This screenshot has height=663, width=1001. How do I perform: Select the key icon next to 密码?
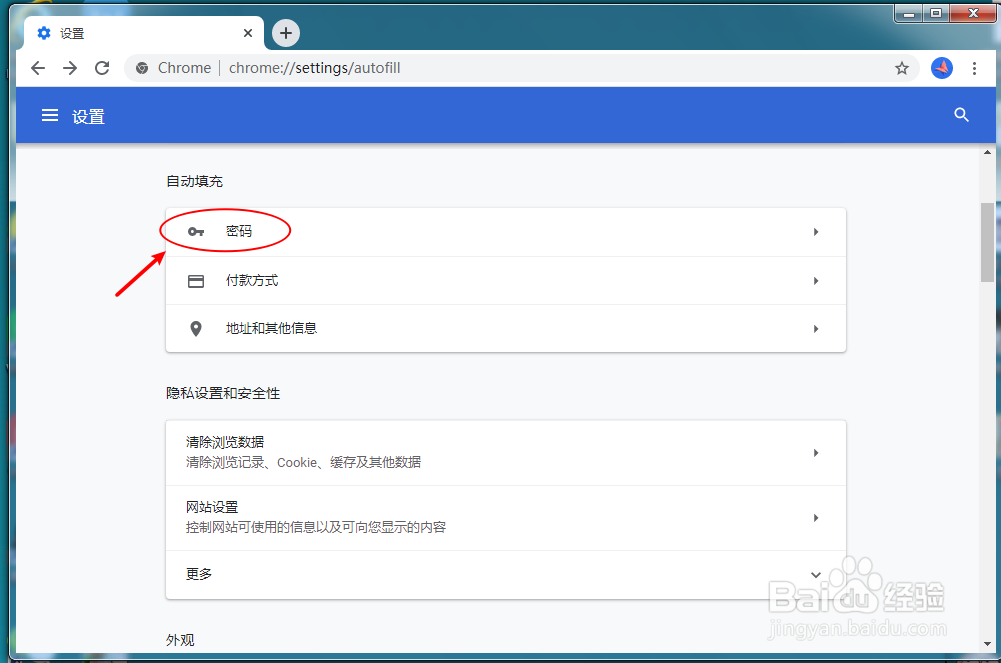click(x=195, y=231)
